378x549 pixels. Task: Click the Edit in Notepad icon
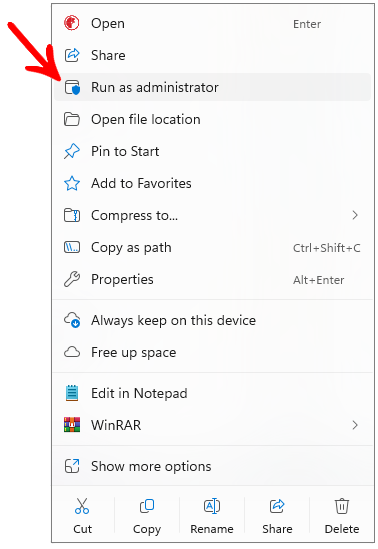(x=72, y=393)
